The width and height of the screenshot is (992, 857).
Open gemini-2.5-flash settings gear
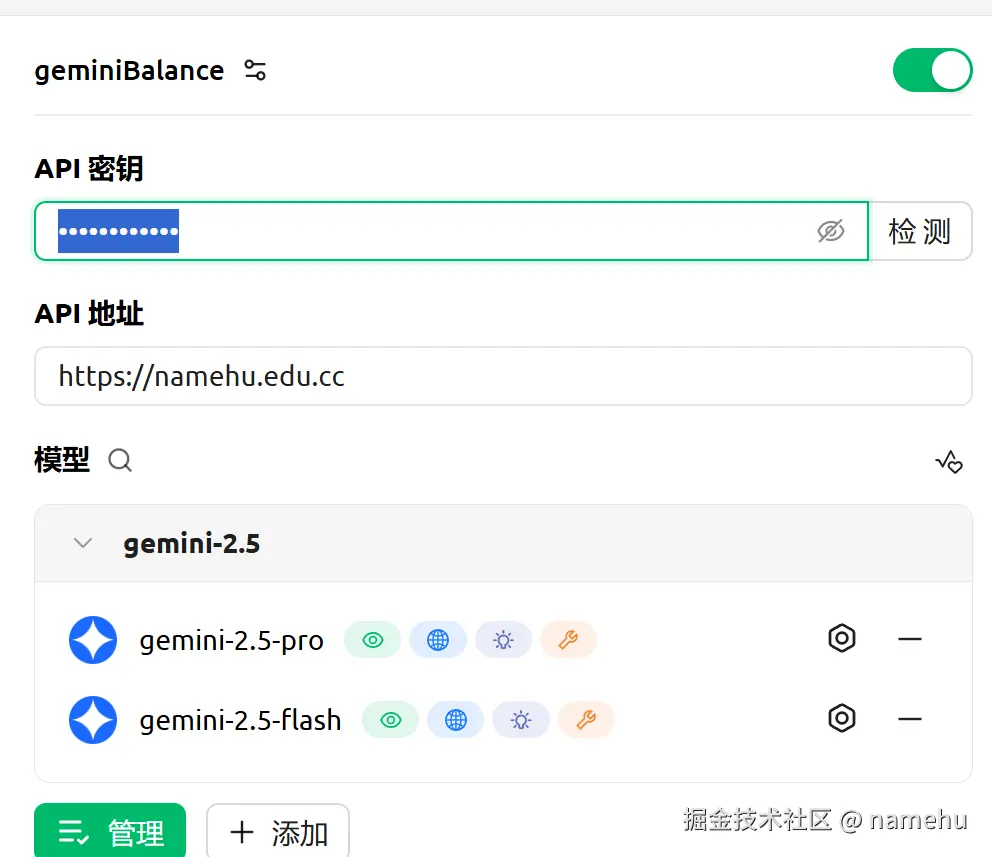(842, 718)
